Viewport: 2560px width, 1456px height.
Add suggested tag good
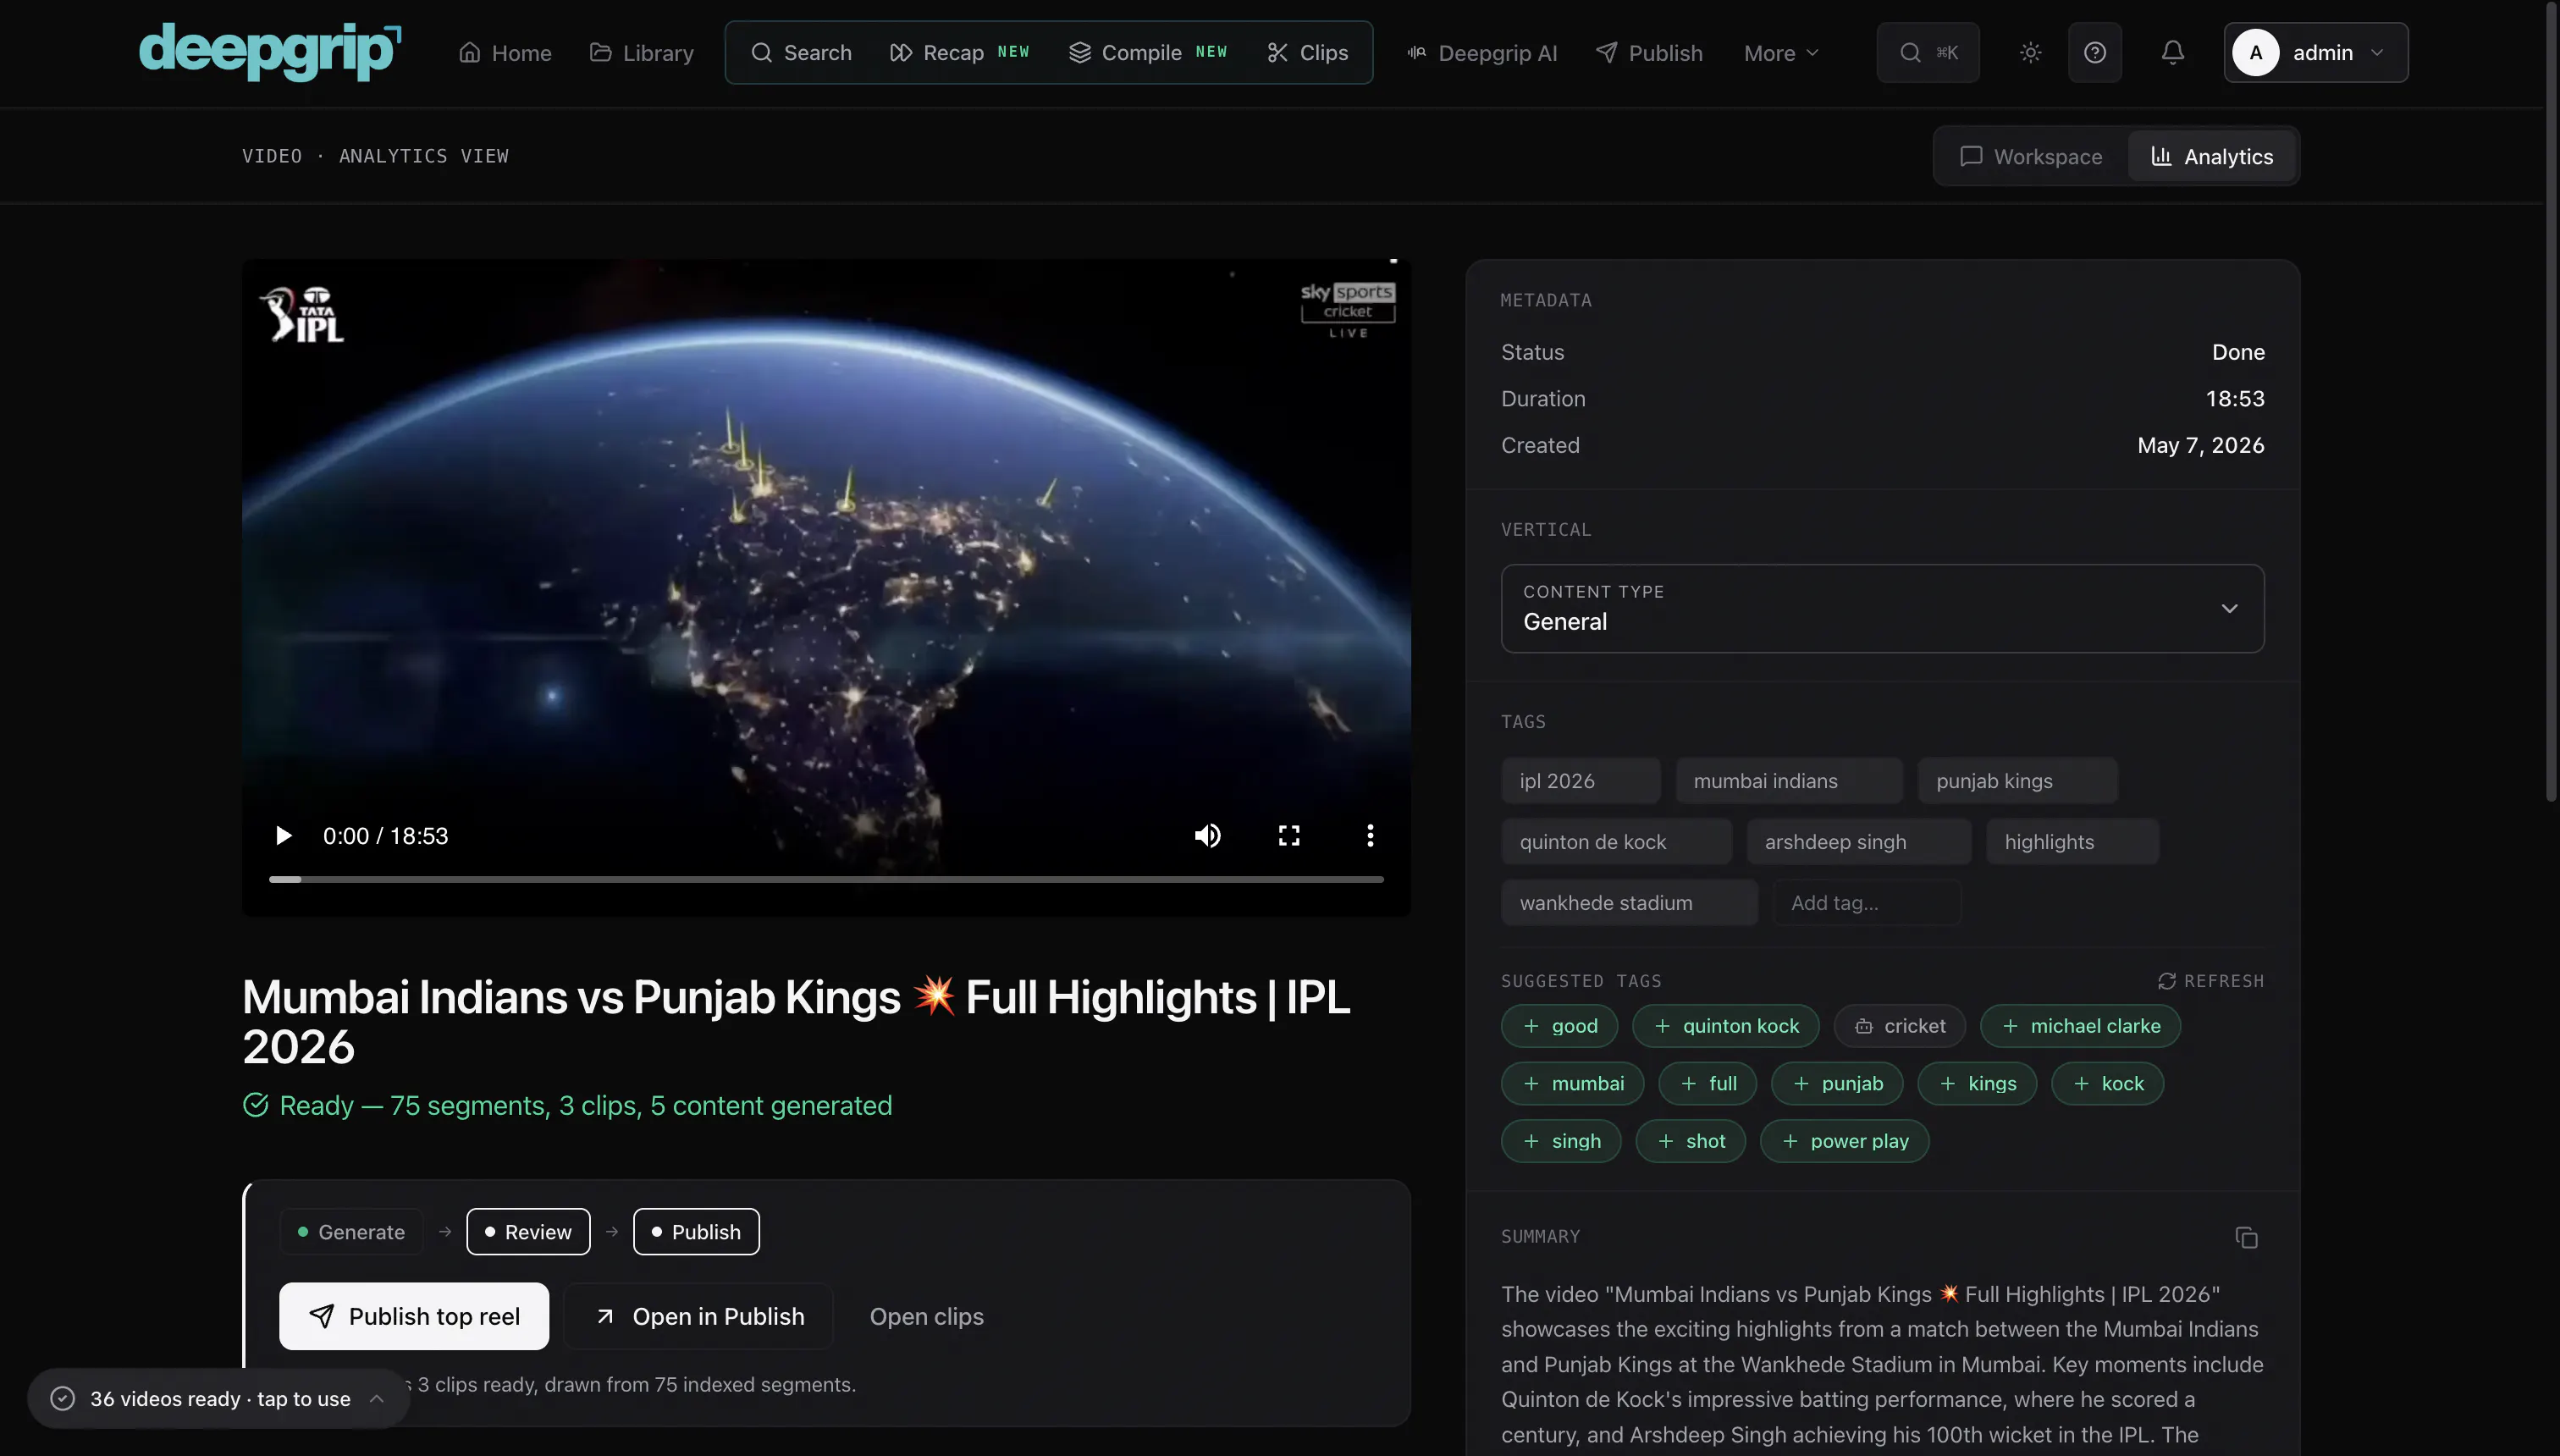coord(1559,1025)
